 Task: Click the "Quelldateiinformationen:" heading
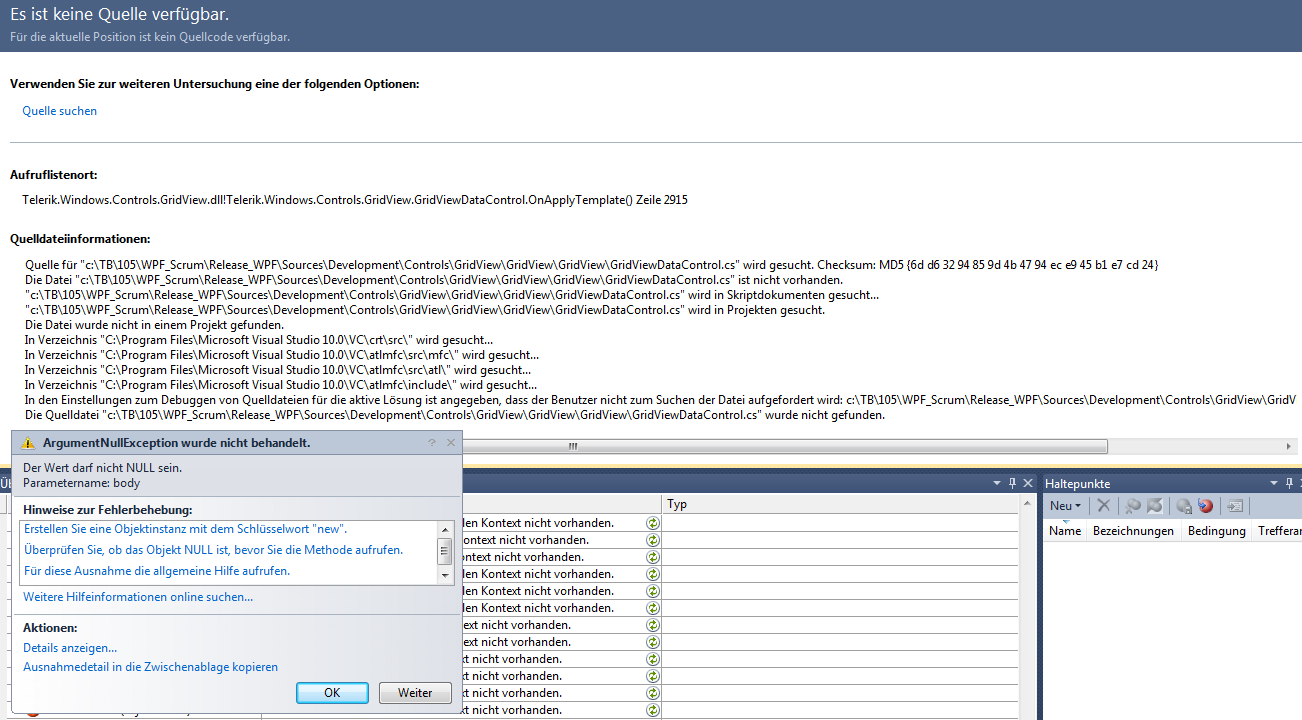(80, 239)
